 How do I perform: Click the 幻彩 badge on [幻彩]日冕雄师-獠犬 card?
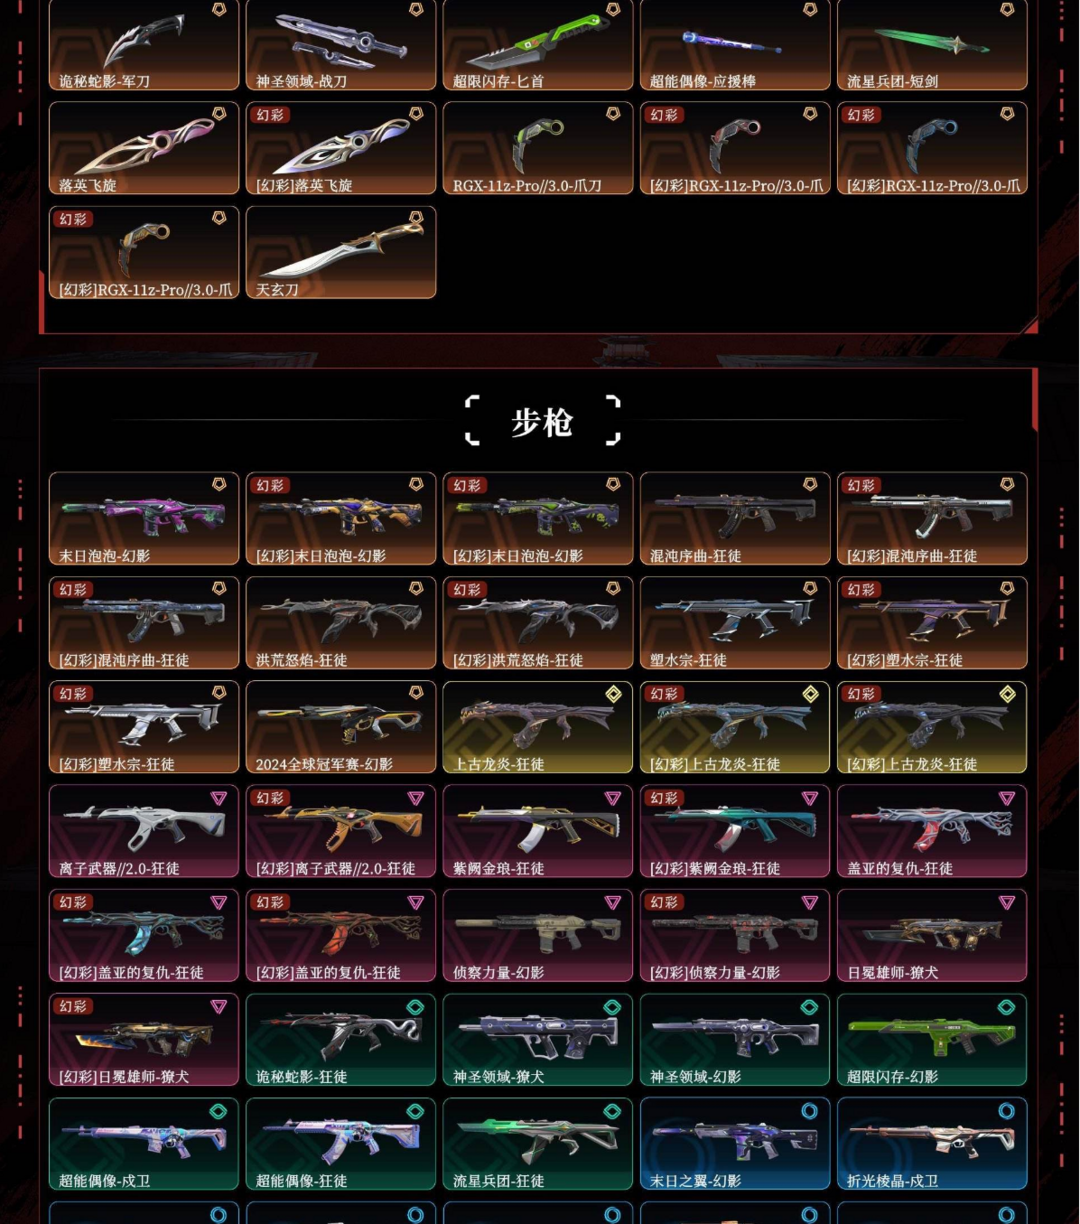tap(73, 1006)
